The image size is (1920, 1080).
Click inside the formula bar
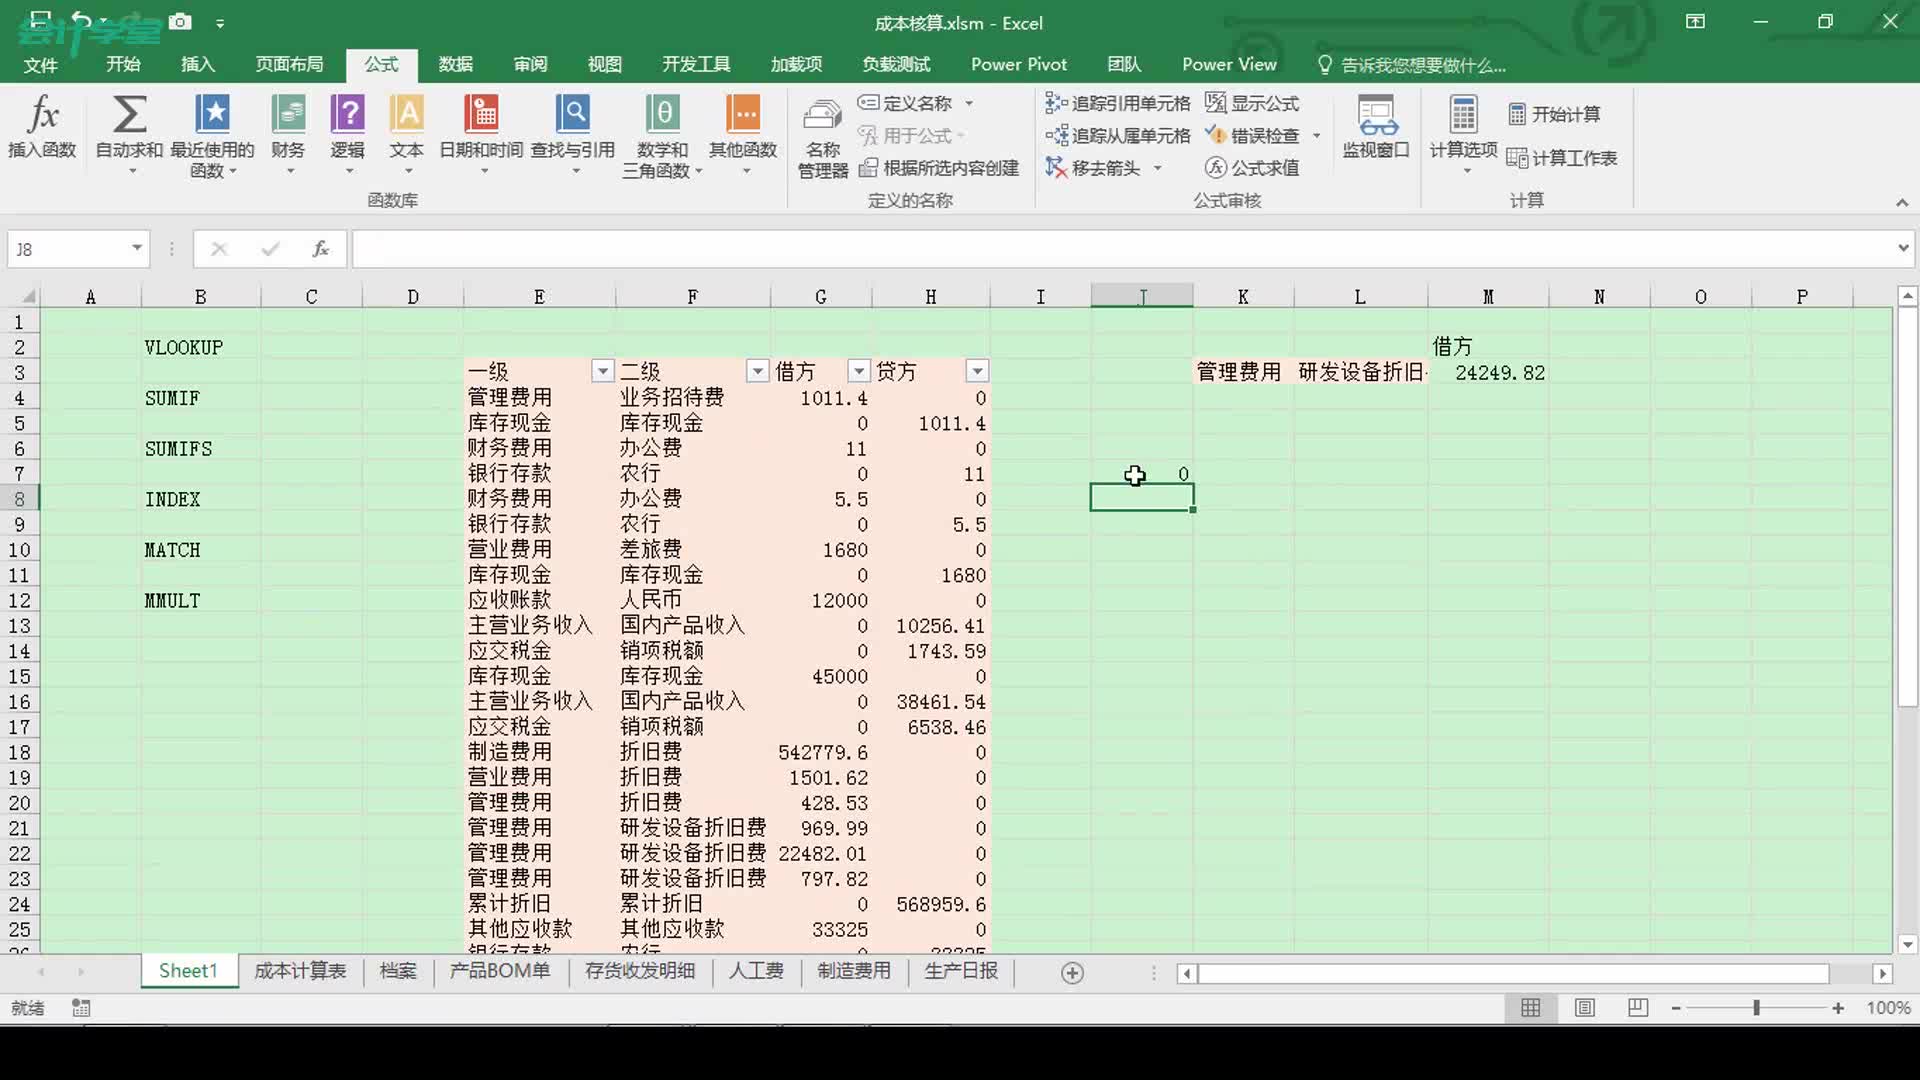pos(800,248)
